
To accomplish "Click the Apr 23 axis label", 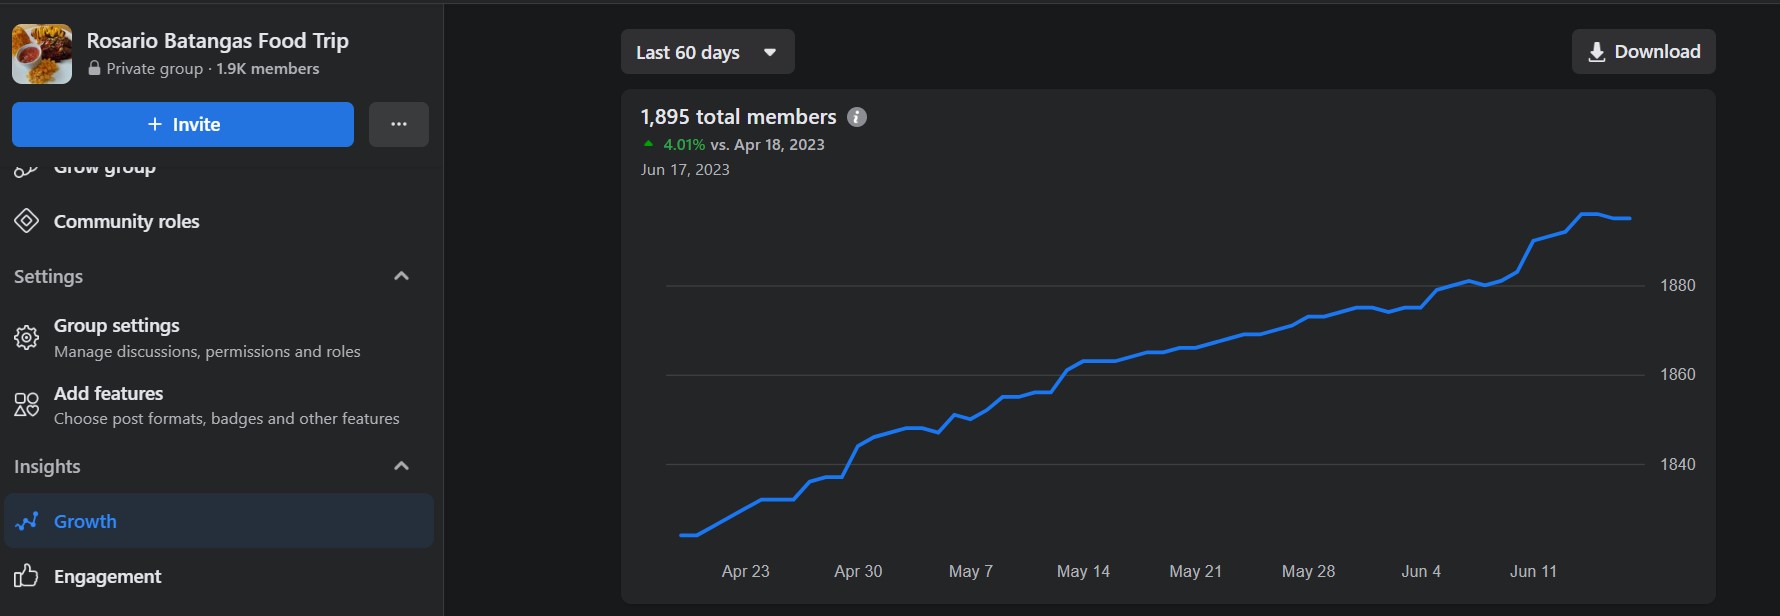I will tap(746, 571).
